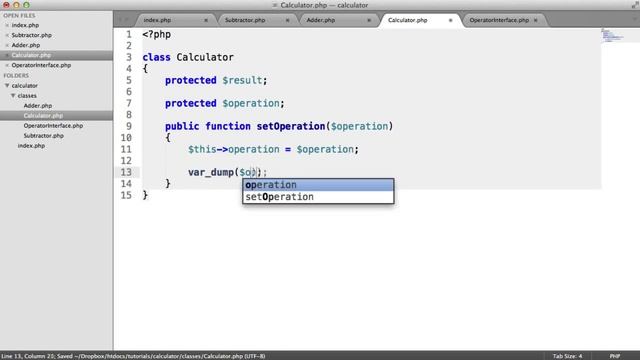640x360 pixels.
Task: Close the Adder.php tab
Action: [x=369, y=20]
